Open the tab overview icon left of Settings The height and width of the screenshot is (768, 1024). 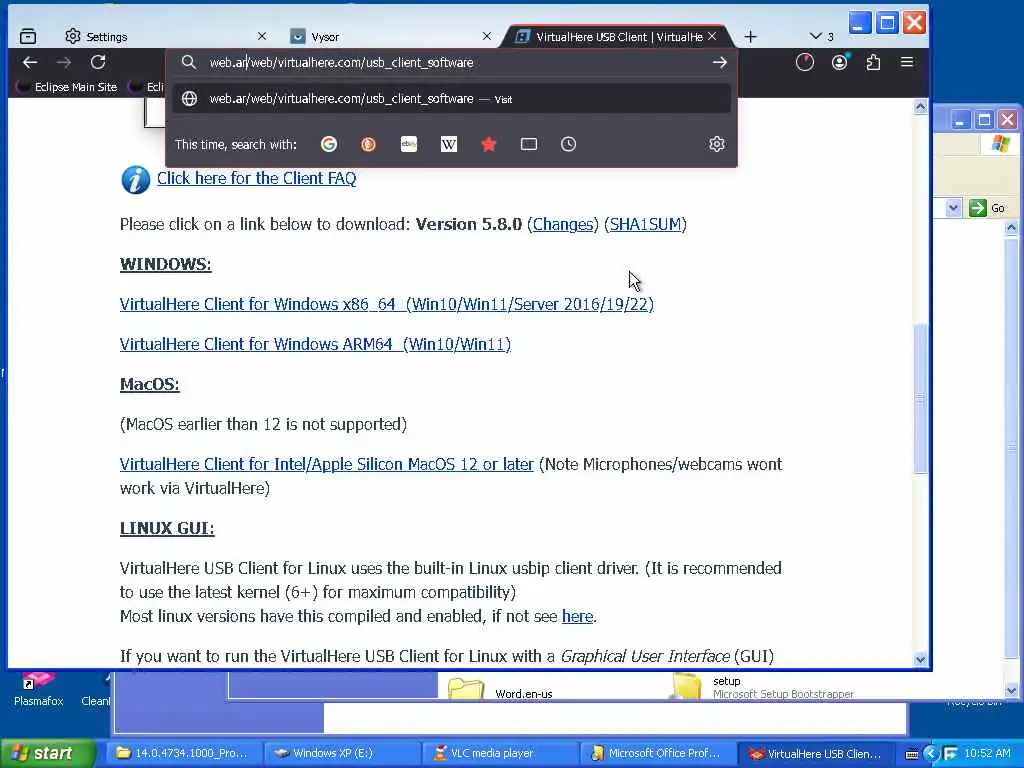28,37
